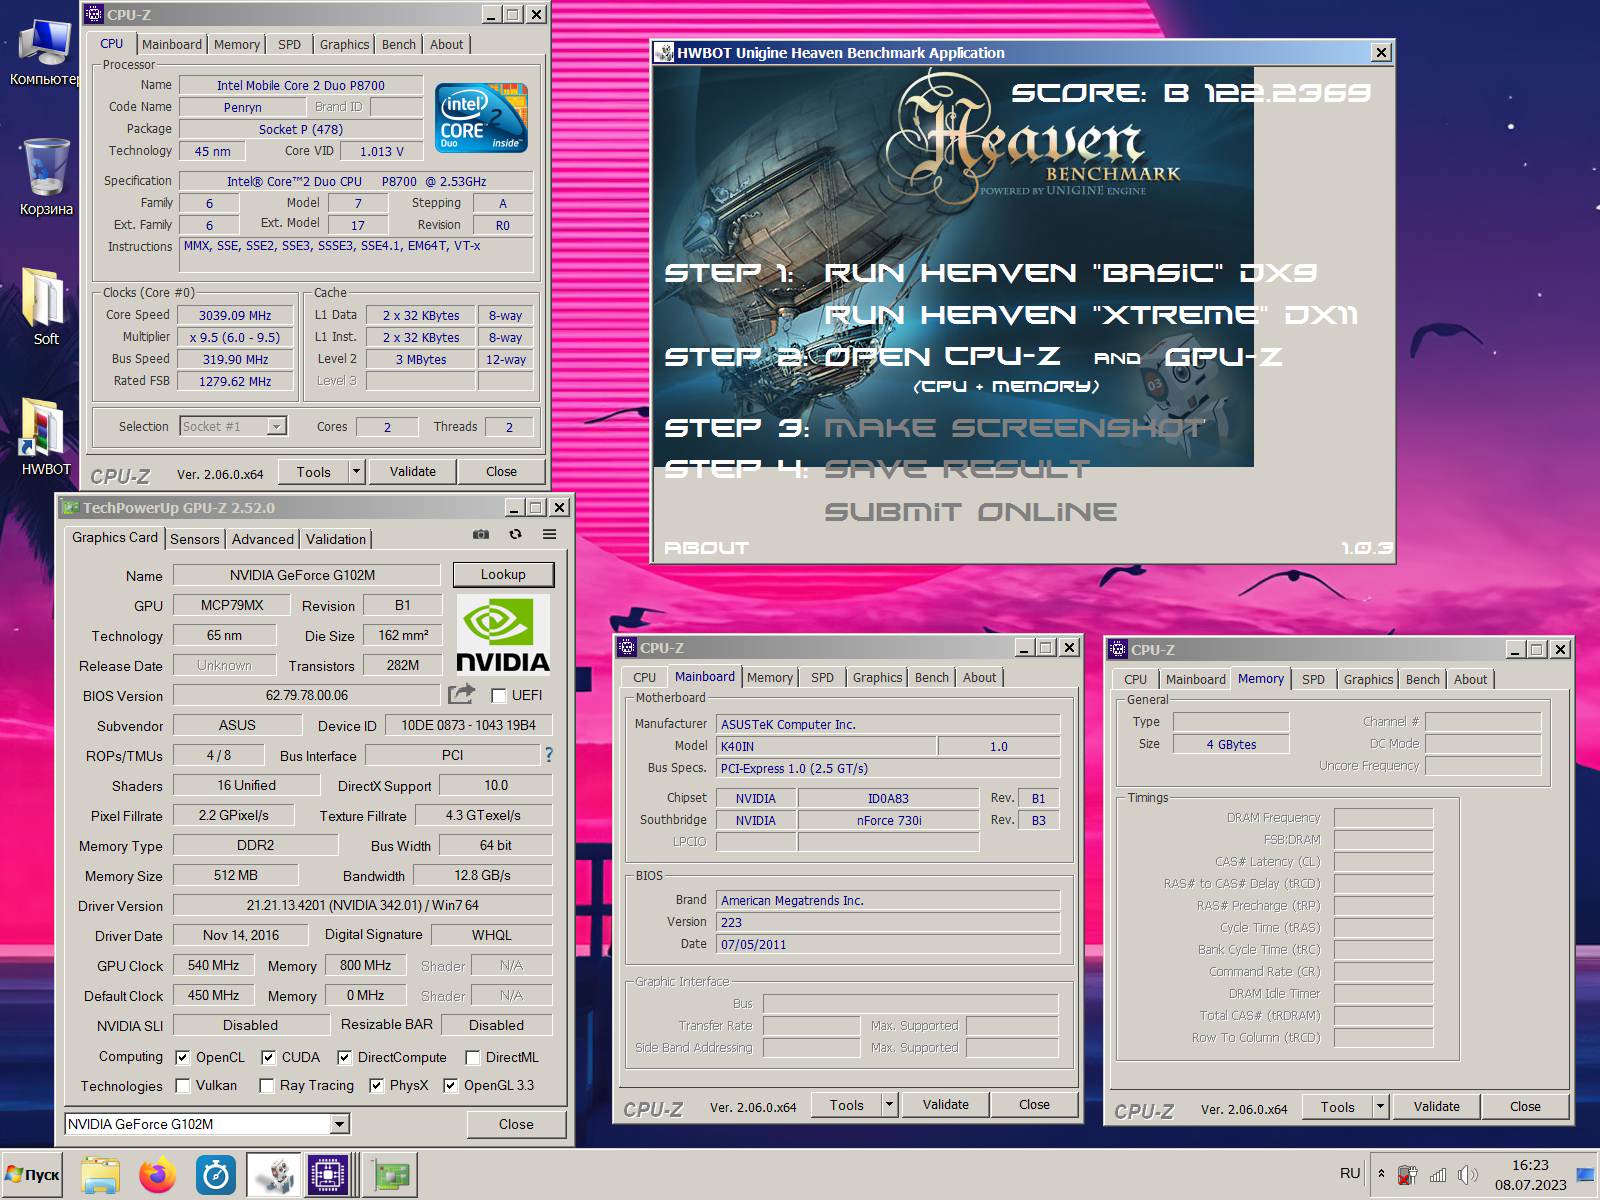Click the Bus Interface question mark icon

click(548, 755)
